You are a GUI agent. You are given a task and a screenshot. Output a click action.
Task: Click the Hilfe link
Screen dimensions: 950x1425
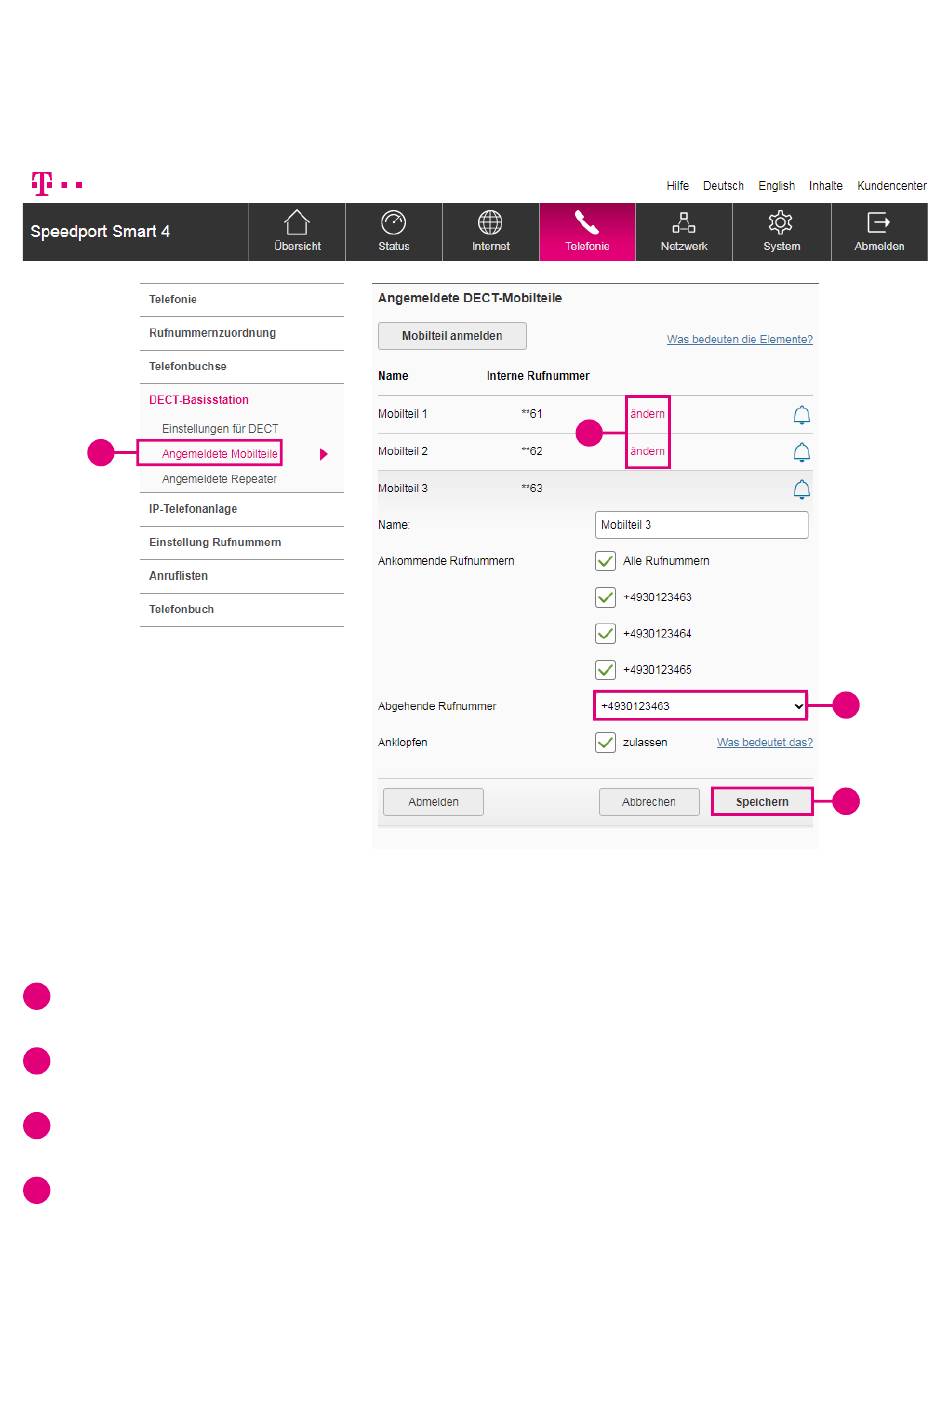678,186
